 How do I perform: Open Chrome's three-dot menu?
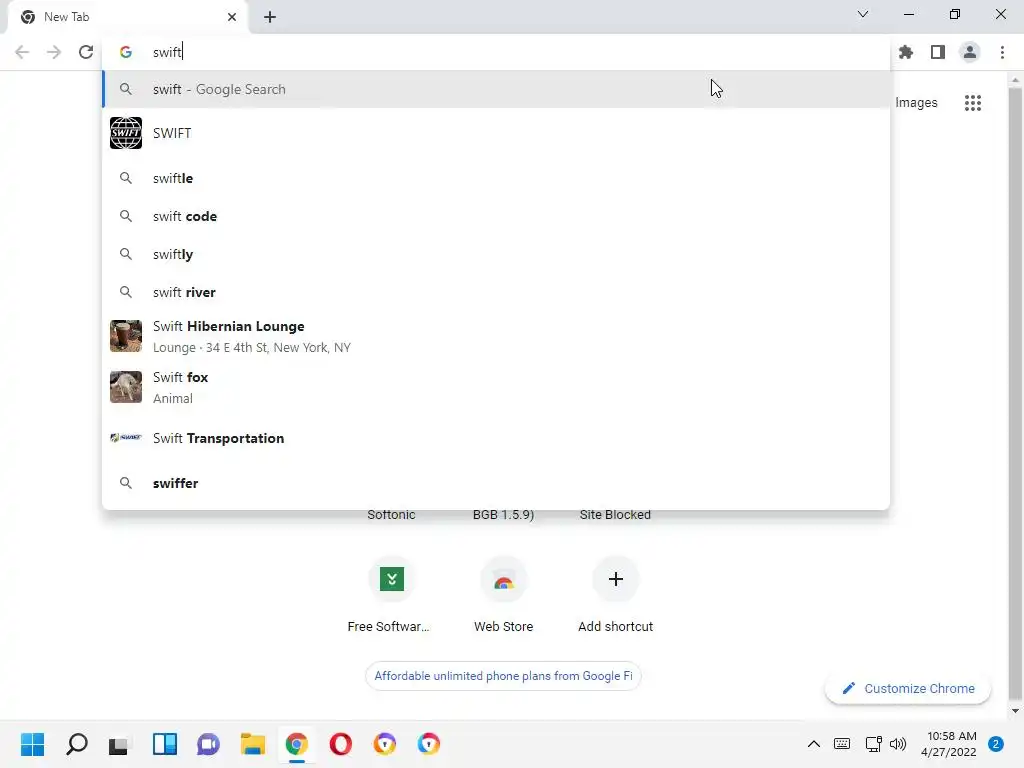coord(1002,52)
